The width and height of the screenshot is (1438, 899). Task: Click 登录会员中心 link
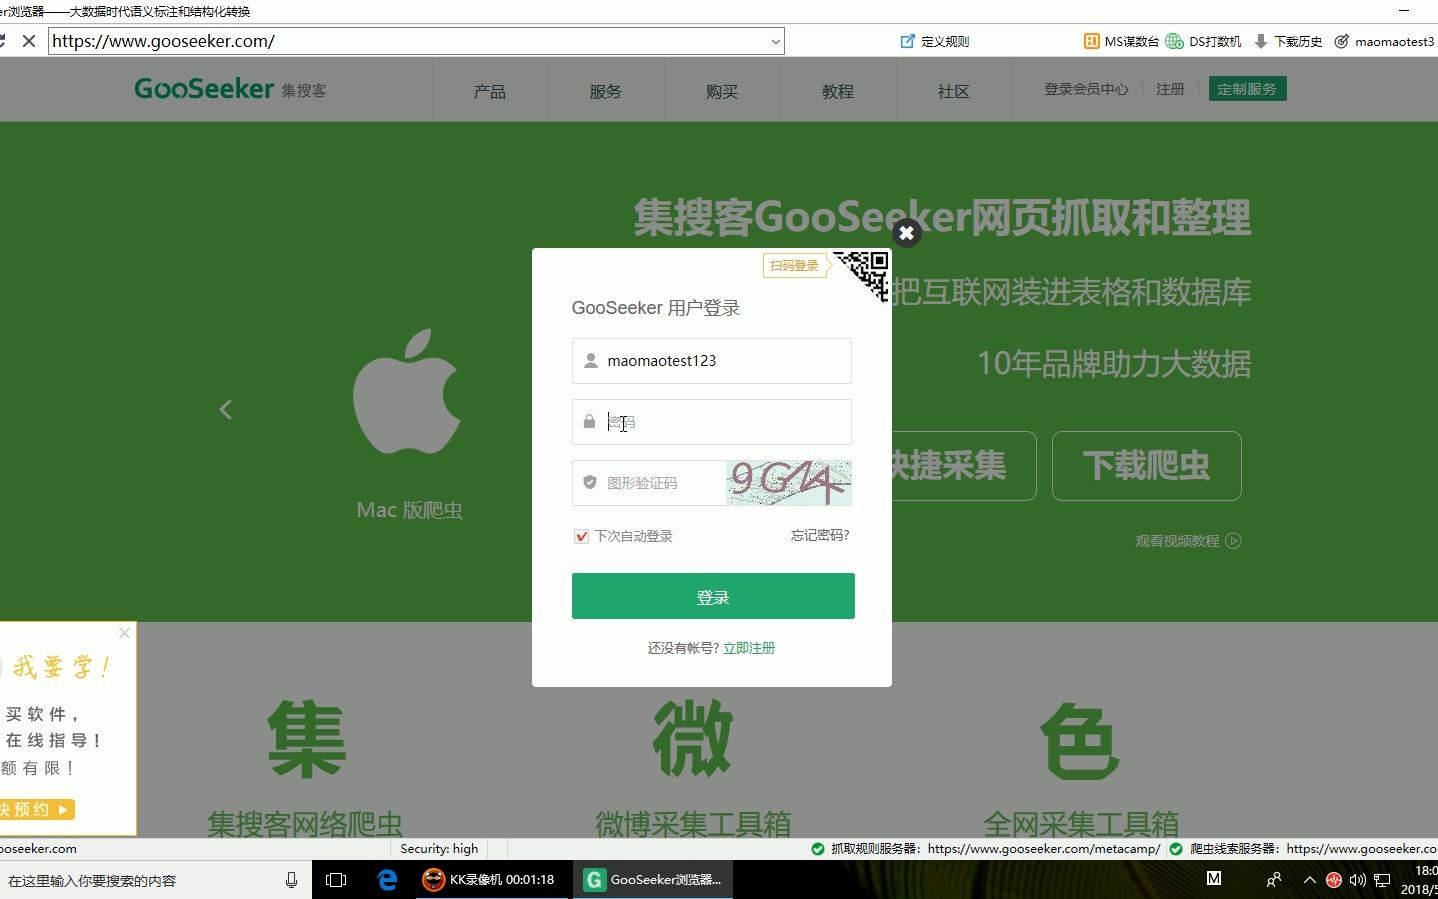1086,89
